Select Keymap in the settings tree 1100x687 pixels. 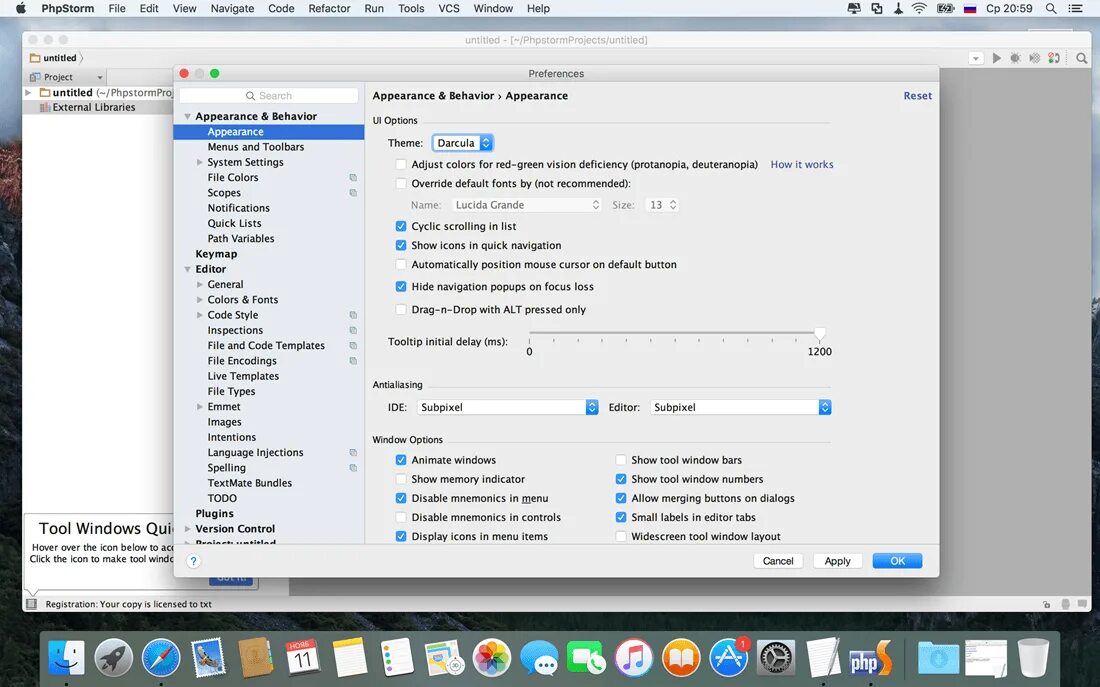pos(216,254)
